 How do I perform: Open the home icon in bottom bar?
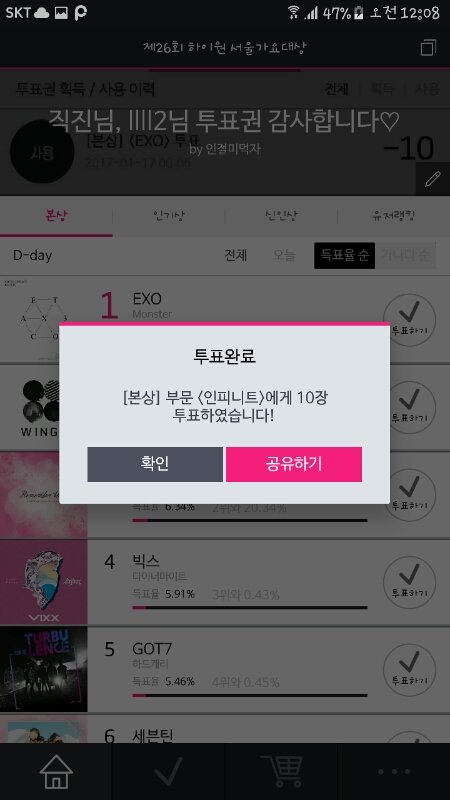pyautogui.click(x=56, y=771)
